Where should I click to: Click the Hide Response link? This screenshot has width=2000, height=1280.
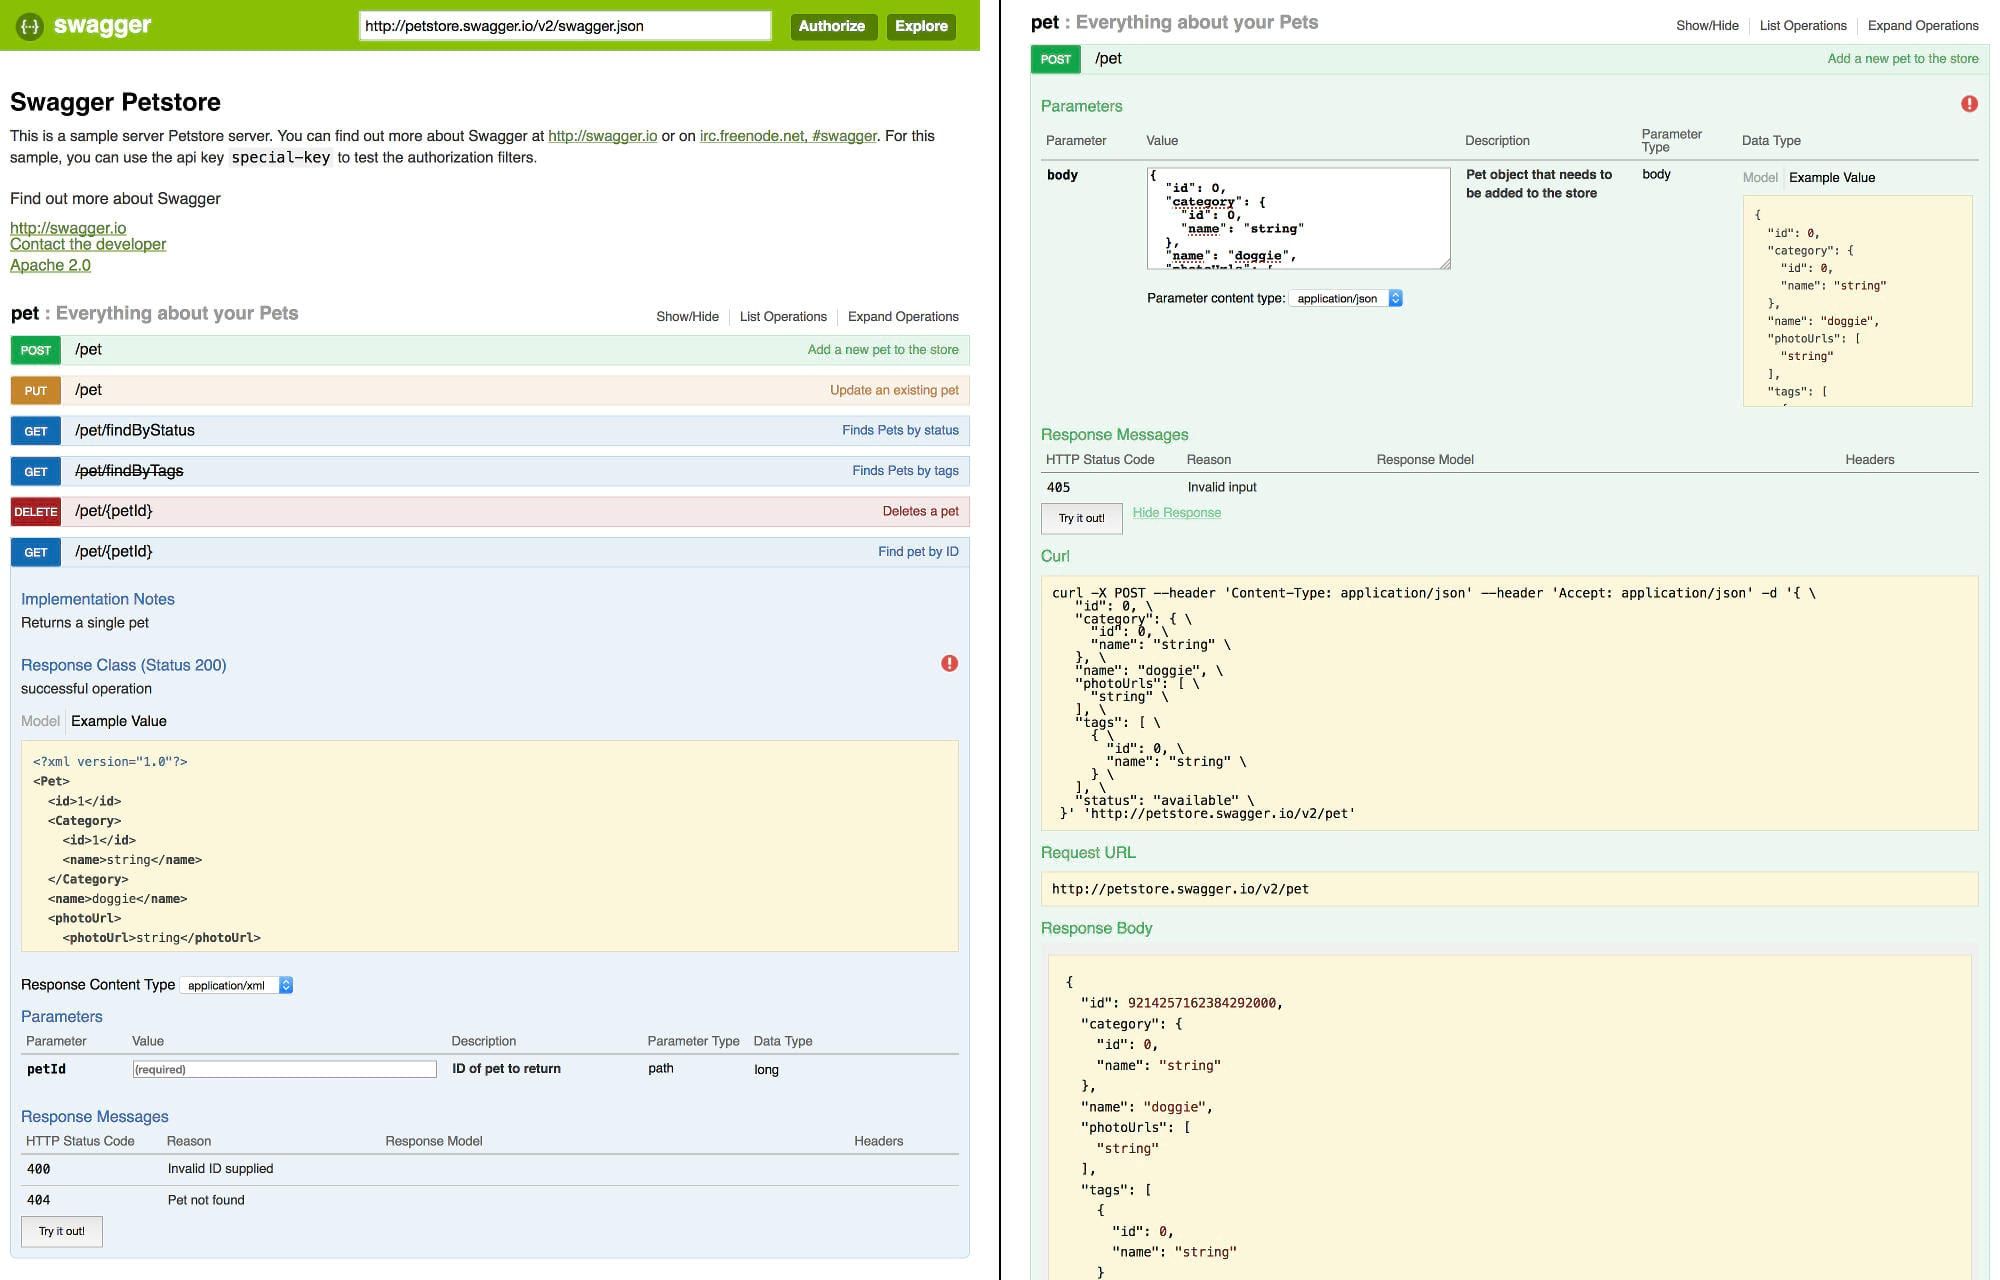coord(1176,513)
